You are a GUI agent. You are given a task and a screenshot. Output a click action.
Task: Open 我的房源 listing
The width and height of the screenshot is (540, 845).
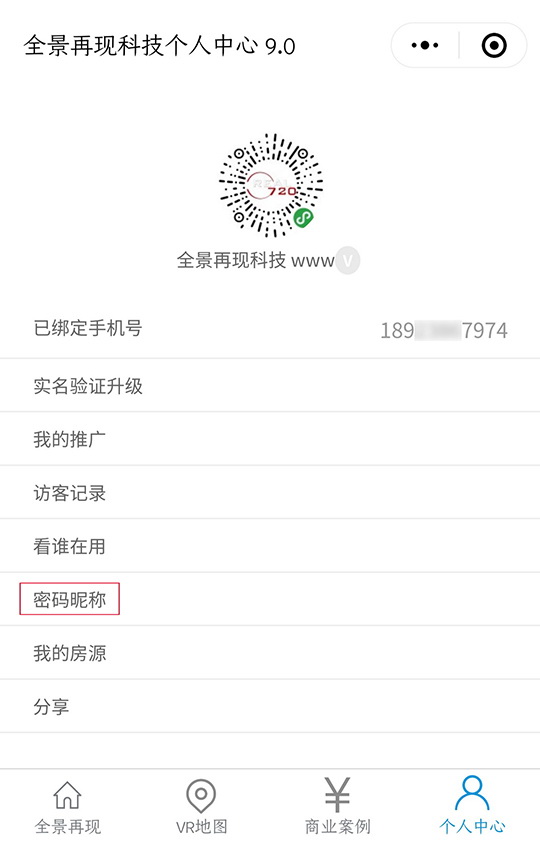pos(270,653)
